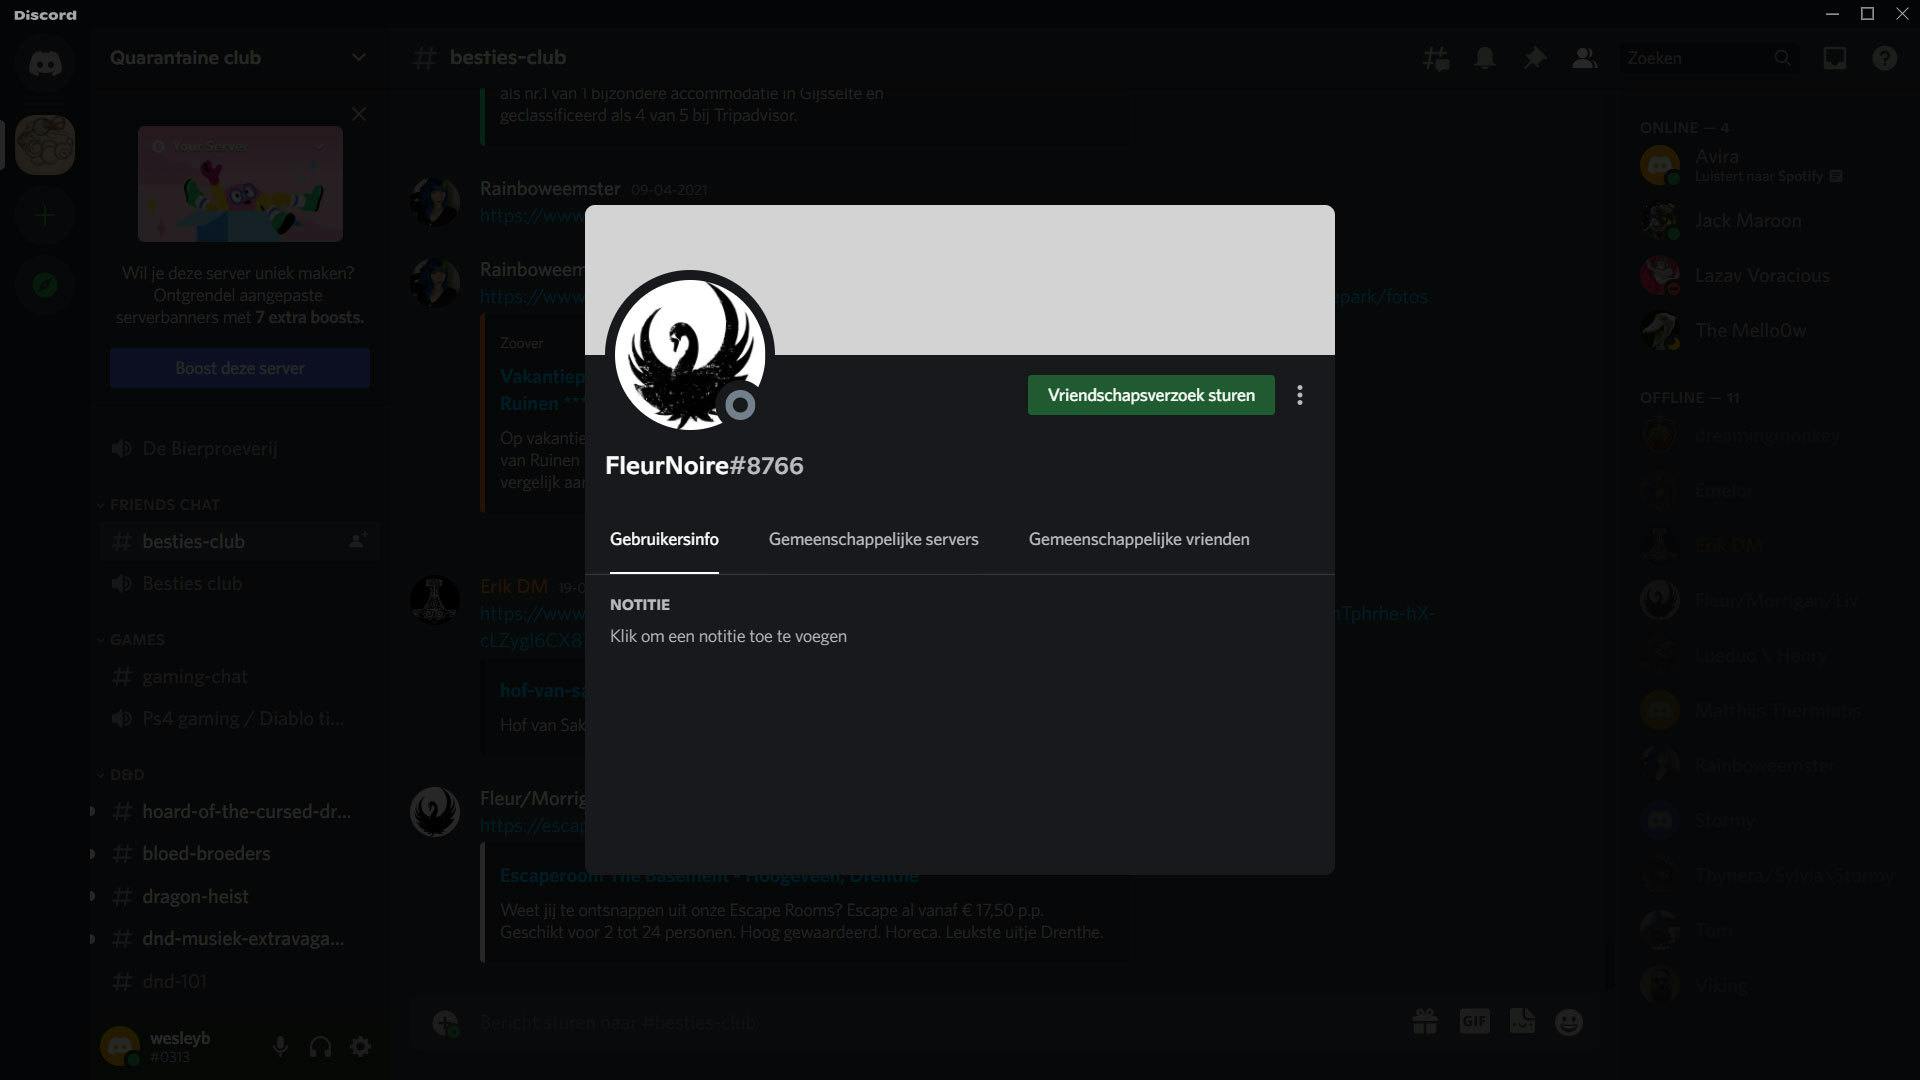Switch to Gemeenschappelijke vrienden tab

1138,539
